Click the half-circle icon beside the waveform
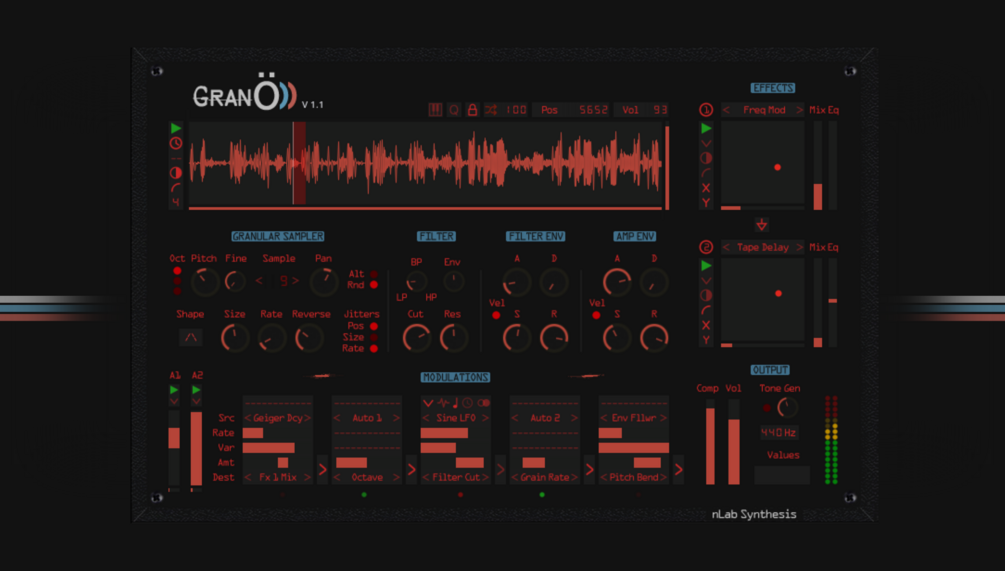Image resolution: width=1005 pixels, height=571 pixels. click(176, 172)
